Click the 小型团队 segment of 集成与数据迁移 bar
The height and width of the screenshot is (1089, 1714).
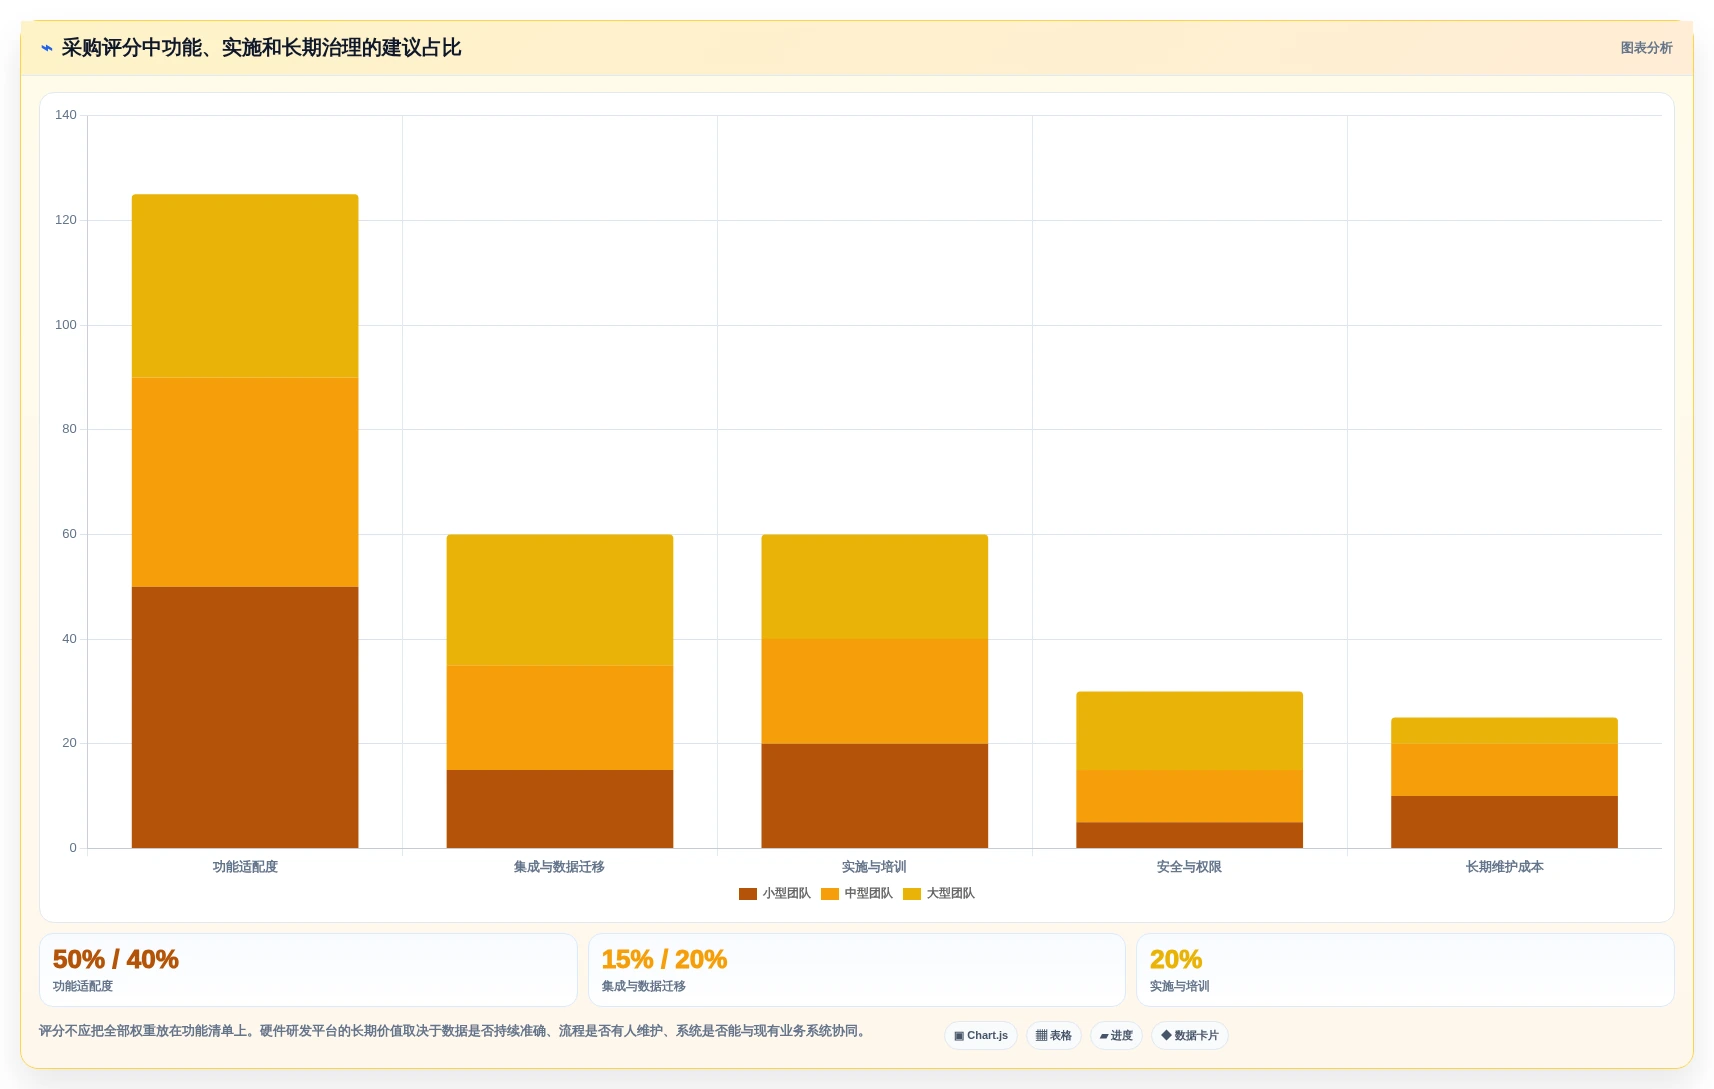point(560,809)
